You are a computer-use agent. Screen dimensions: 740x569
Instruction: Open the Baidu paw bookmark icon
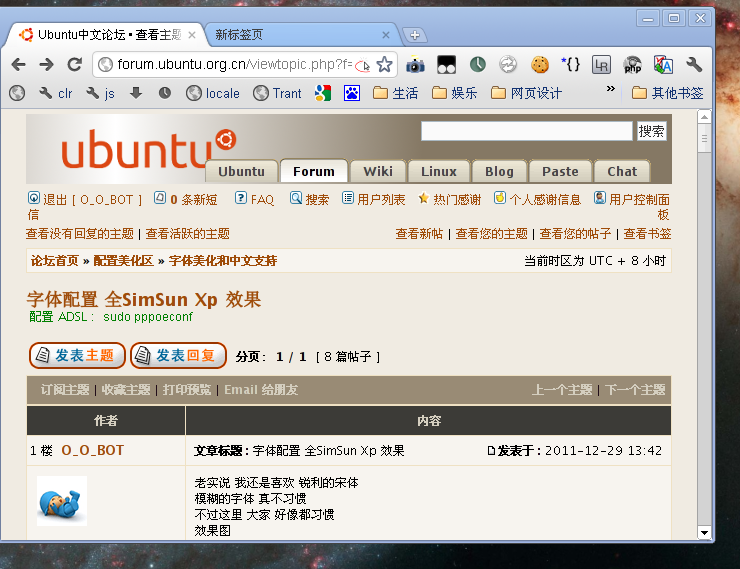tap(352, 93)
